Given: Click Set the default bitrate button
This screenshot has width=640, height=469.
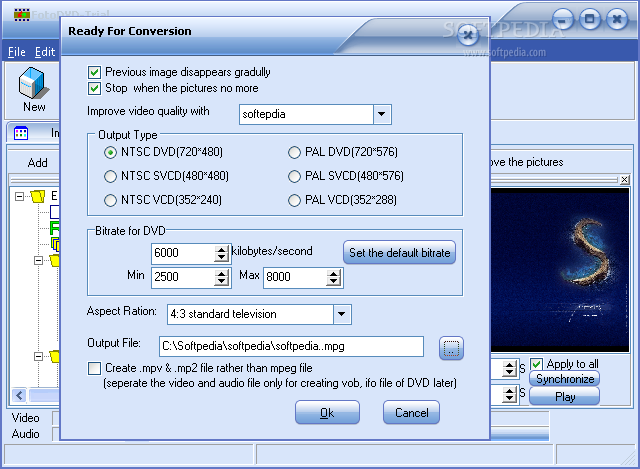Looking at the screenshot, I should [x=400, y=253].
